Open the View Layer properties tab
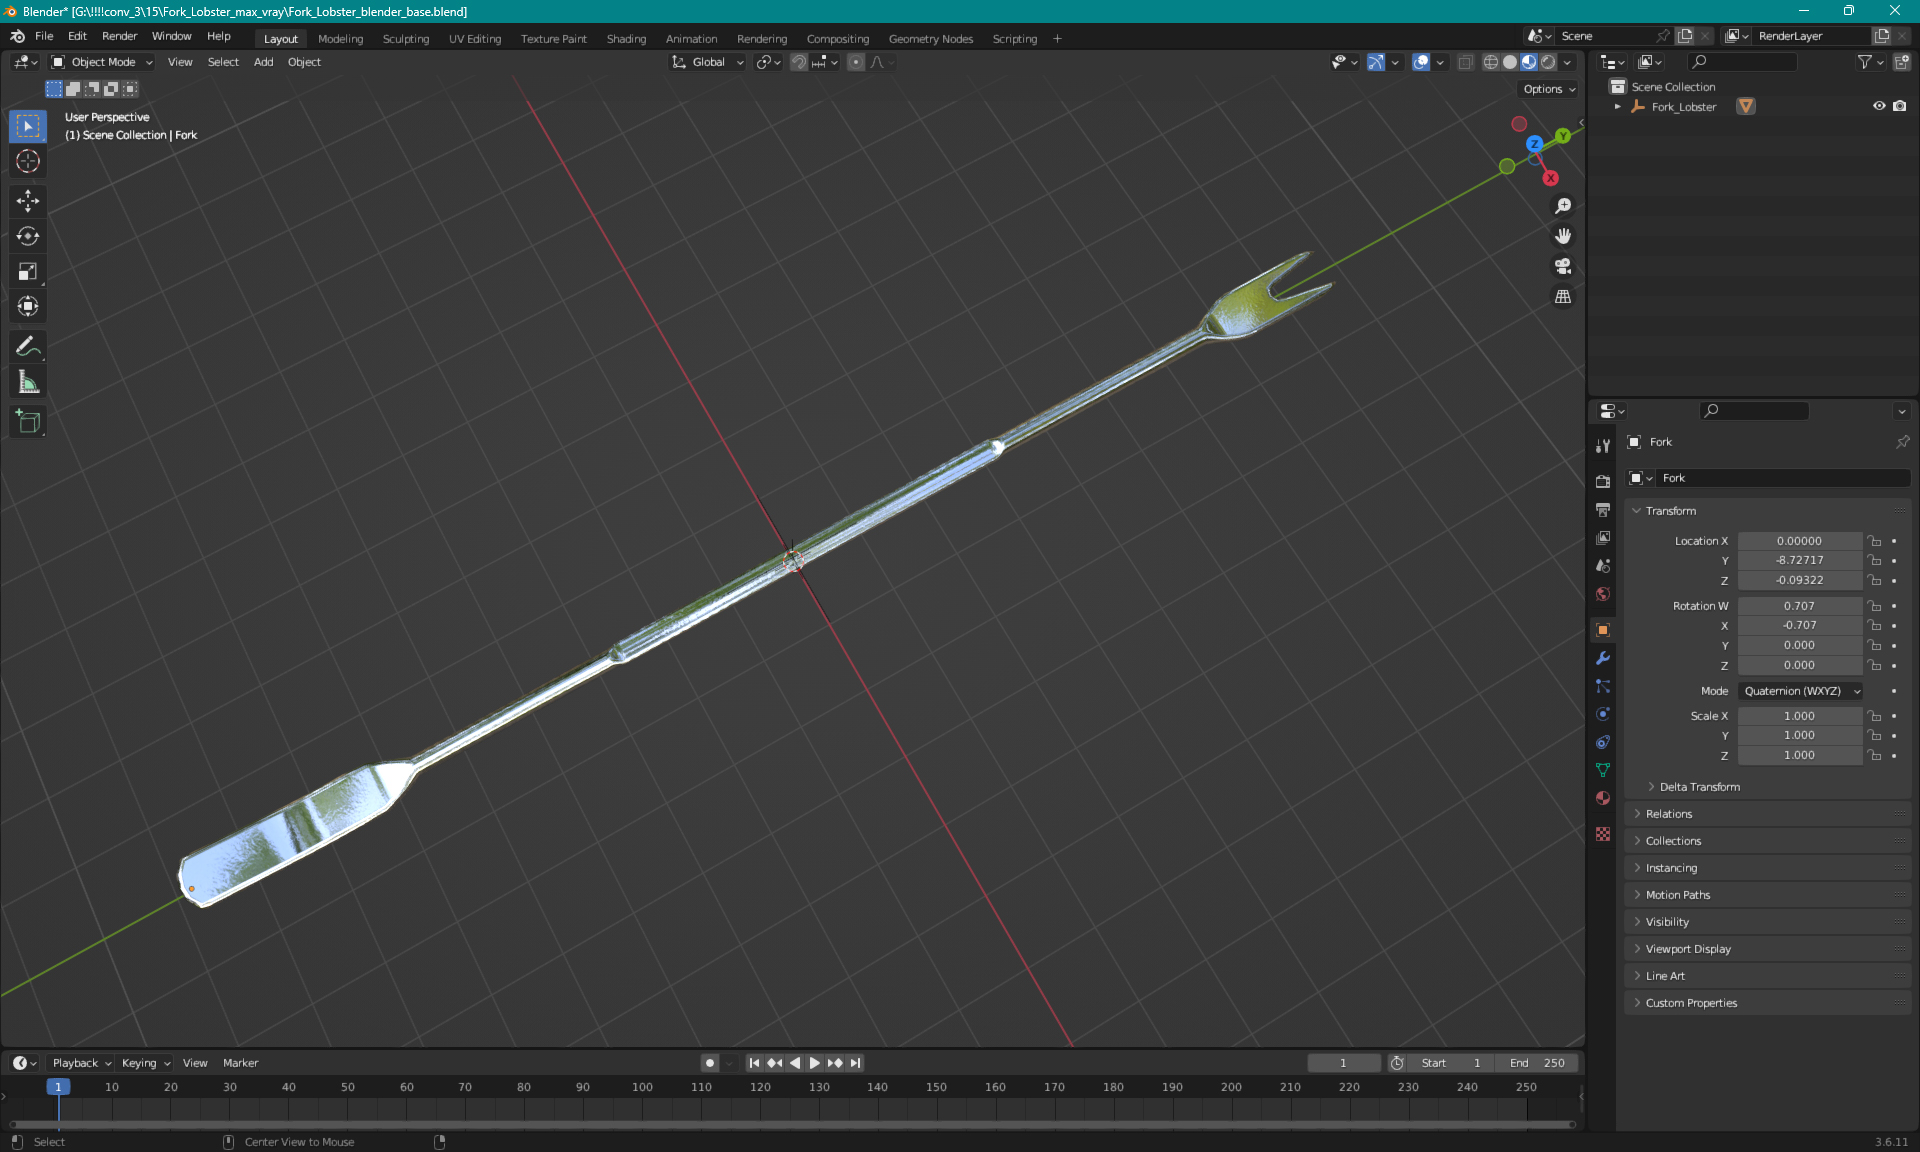Viewport: 1920px width, 1152px height. 1603,537
